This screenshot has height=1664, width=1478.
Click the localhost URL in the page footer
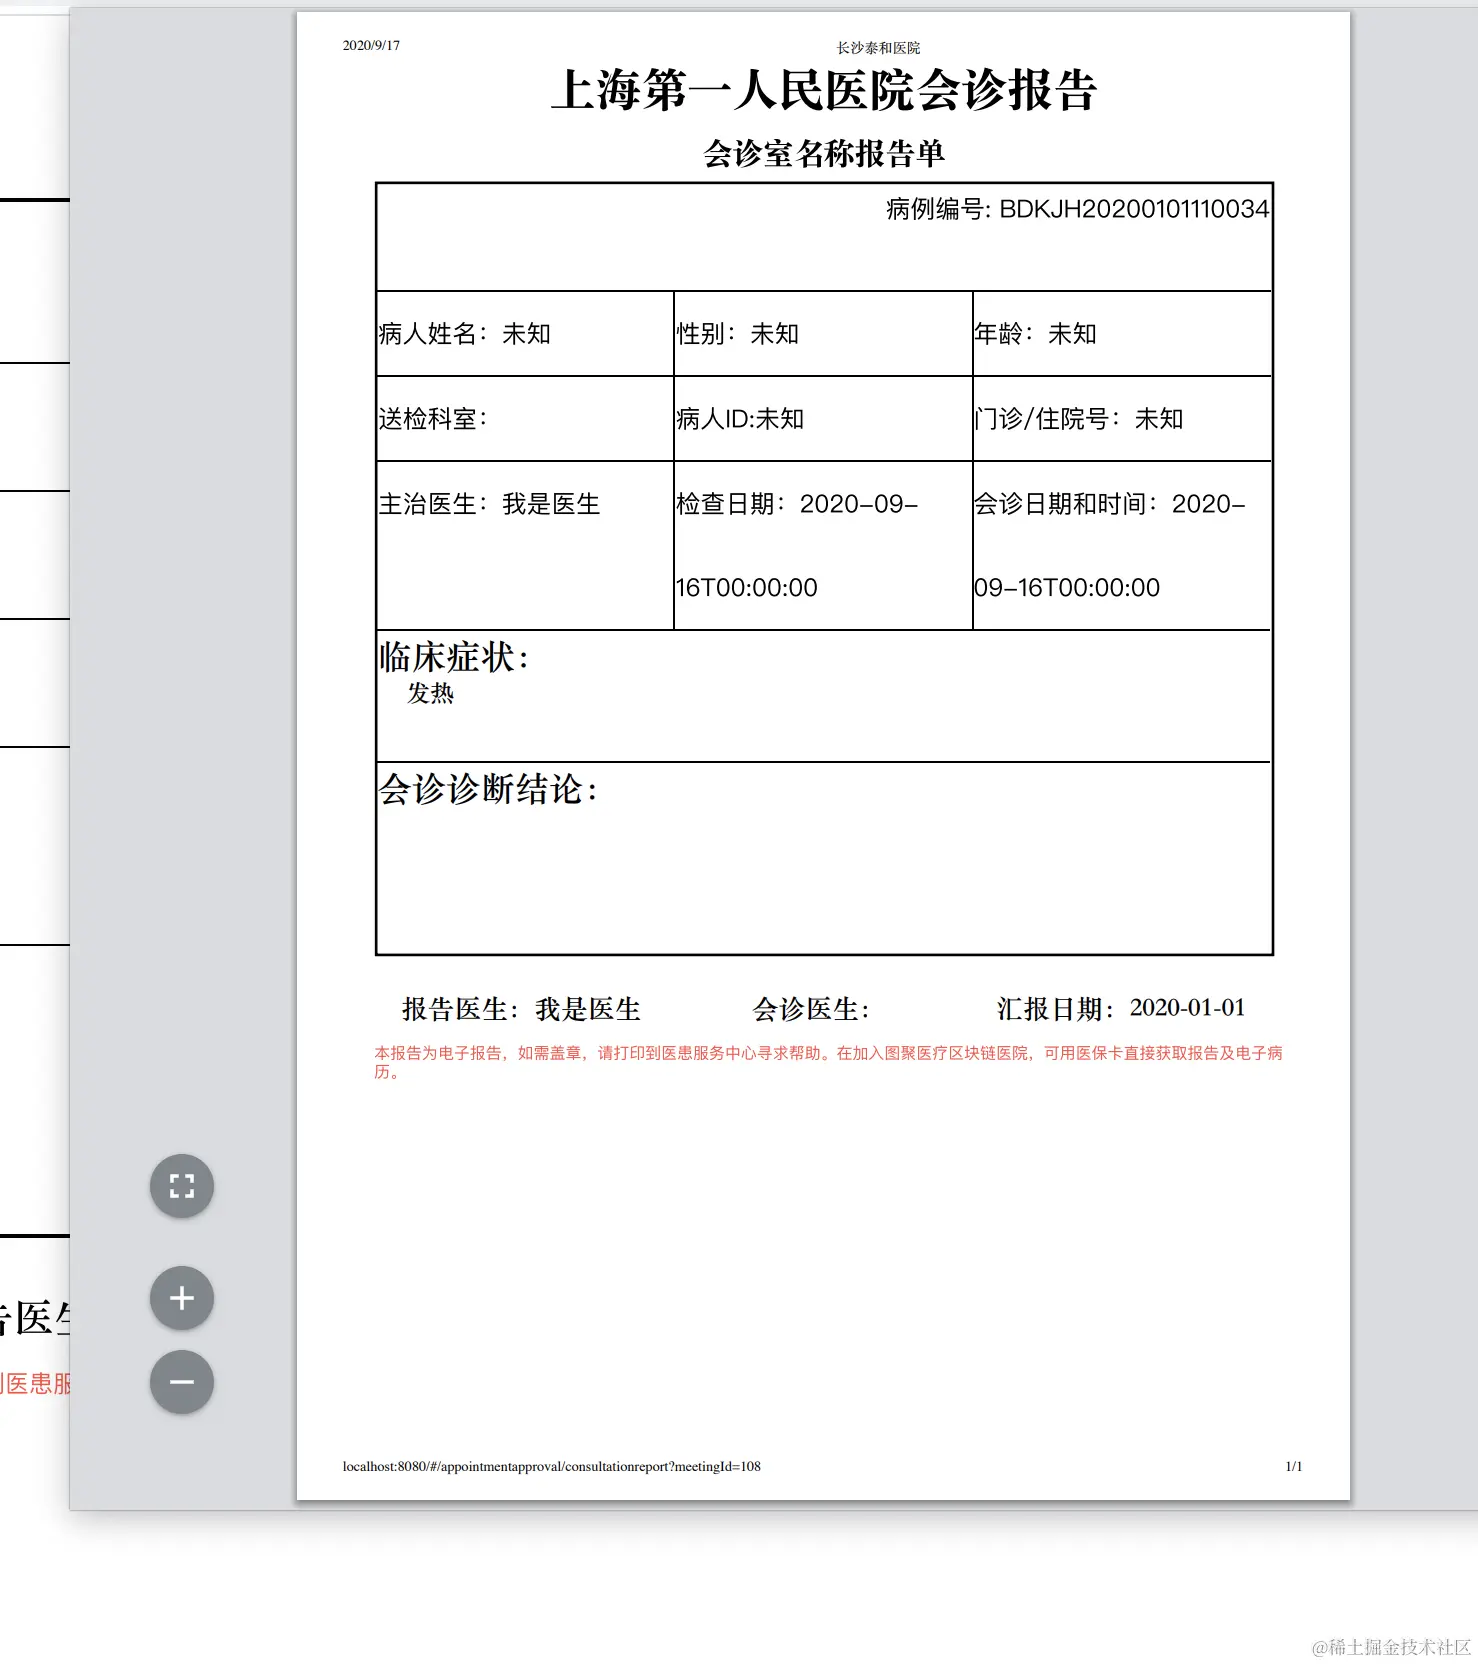point(551,1467)
